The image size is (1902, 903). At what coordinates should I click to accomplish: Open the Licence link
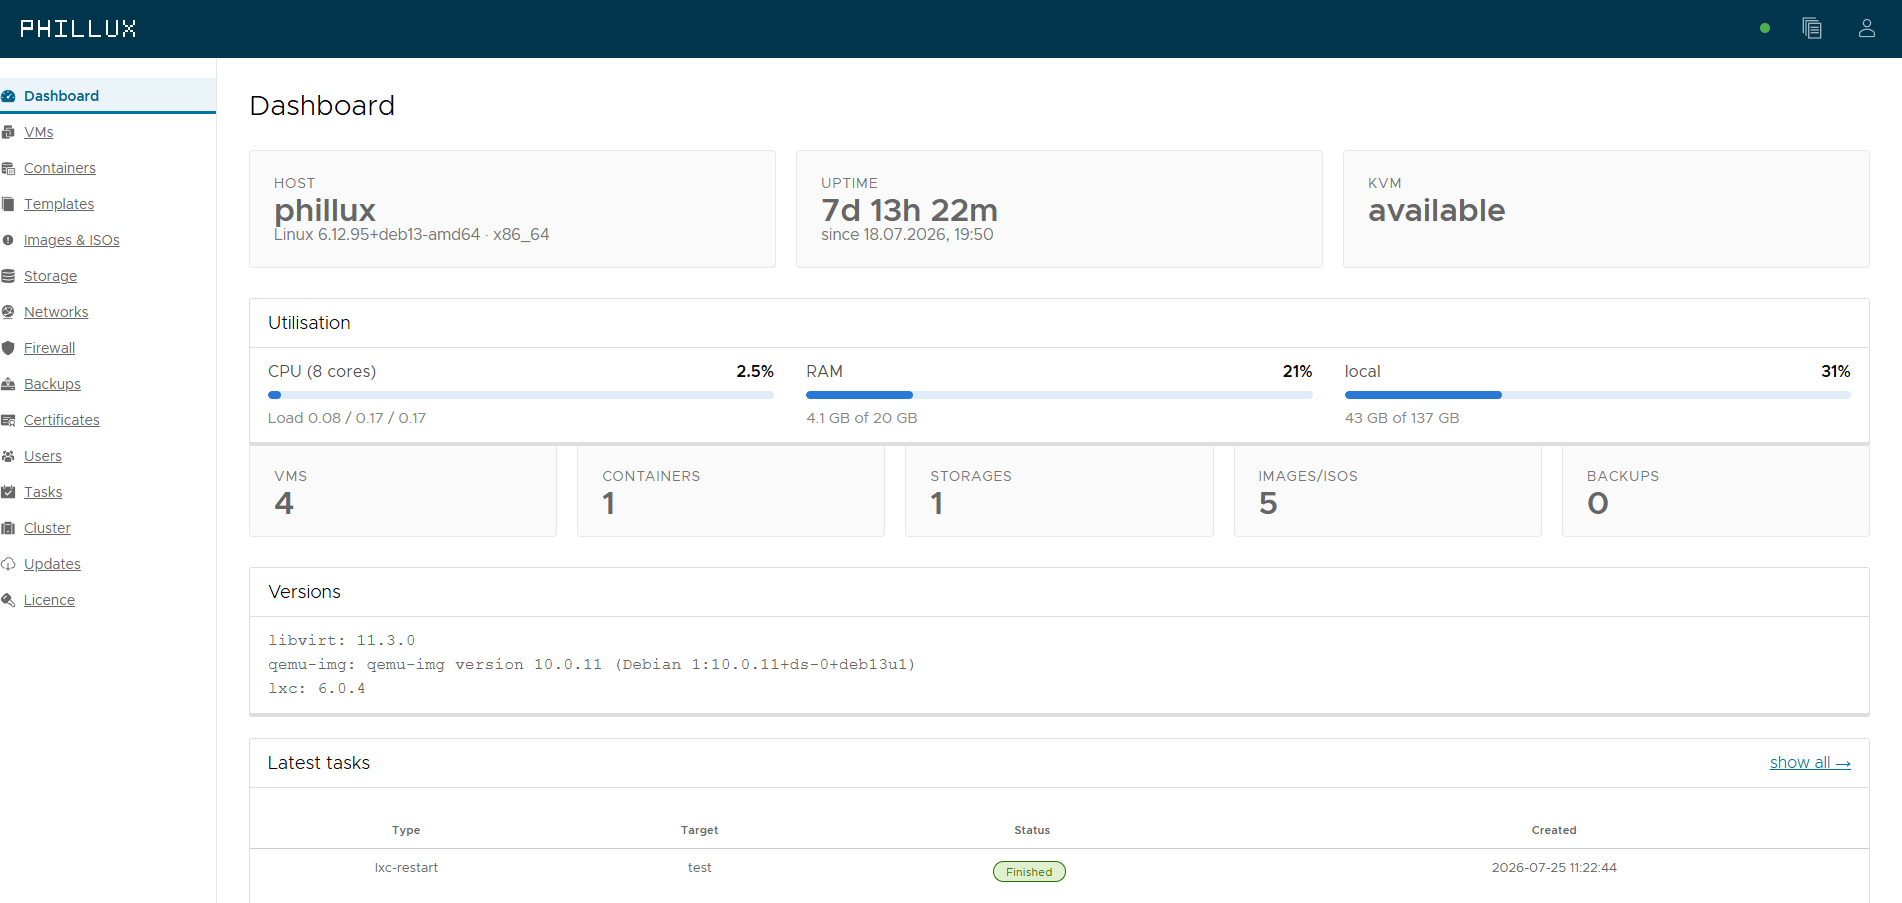pyautogui.click(x=49, y=600)
